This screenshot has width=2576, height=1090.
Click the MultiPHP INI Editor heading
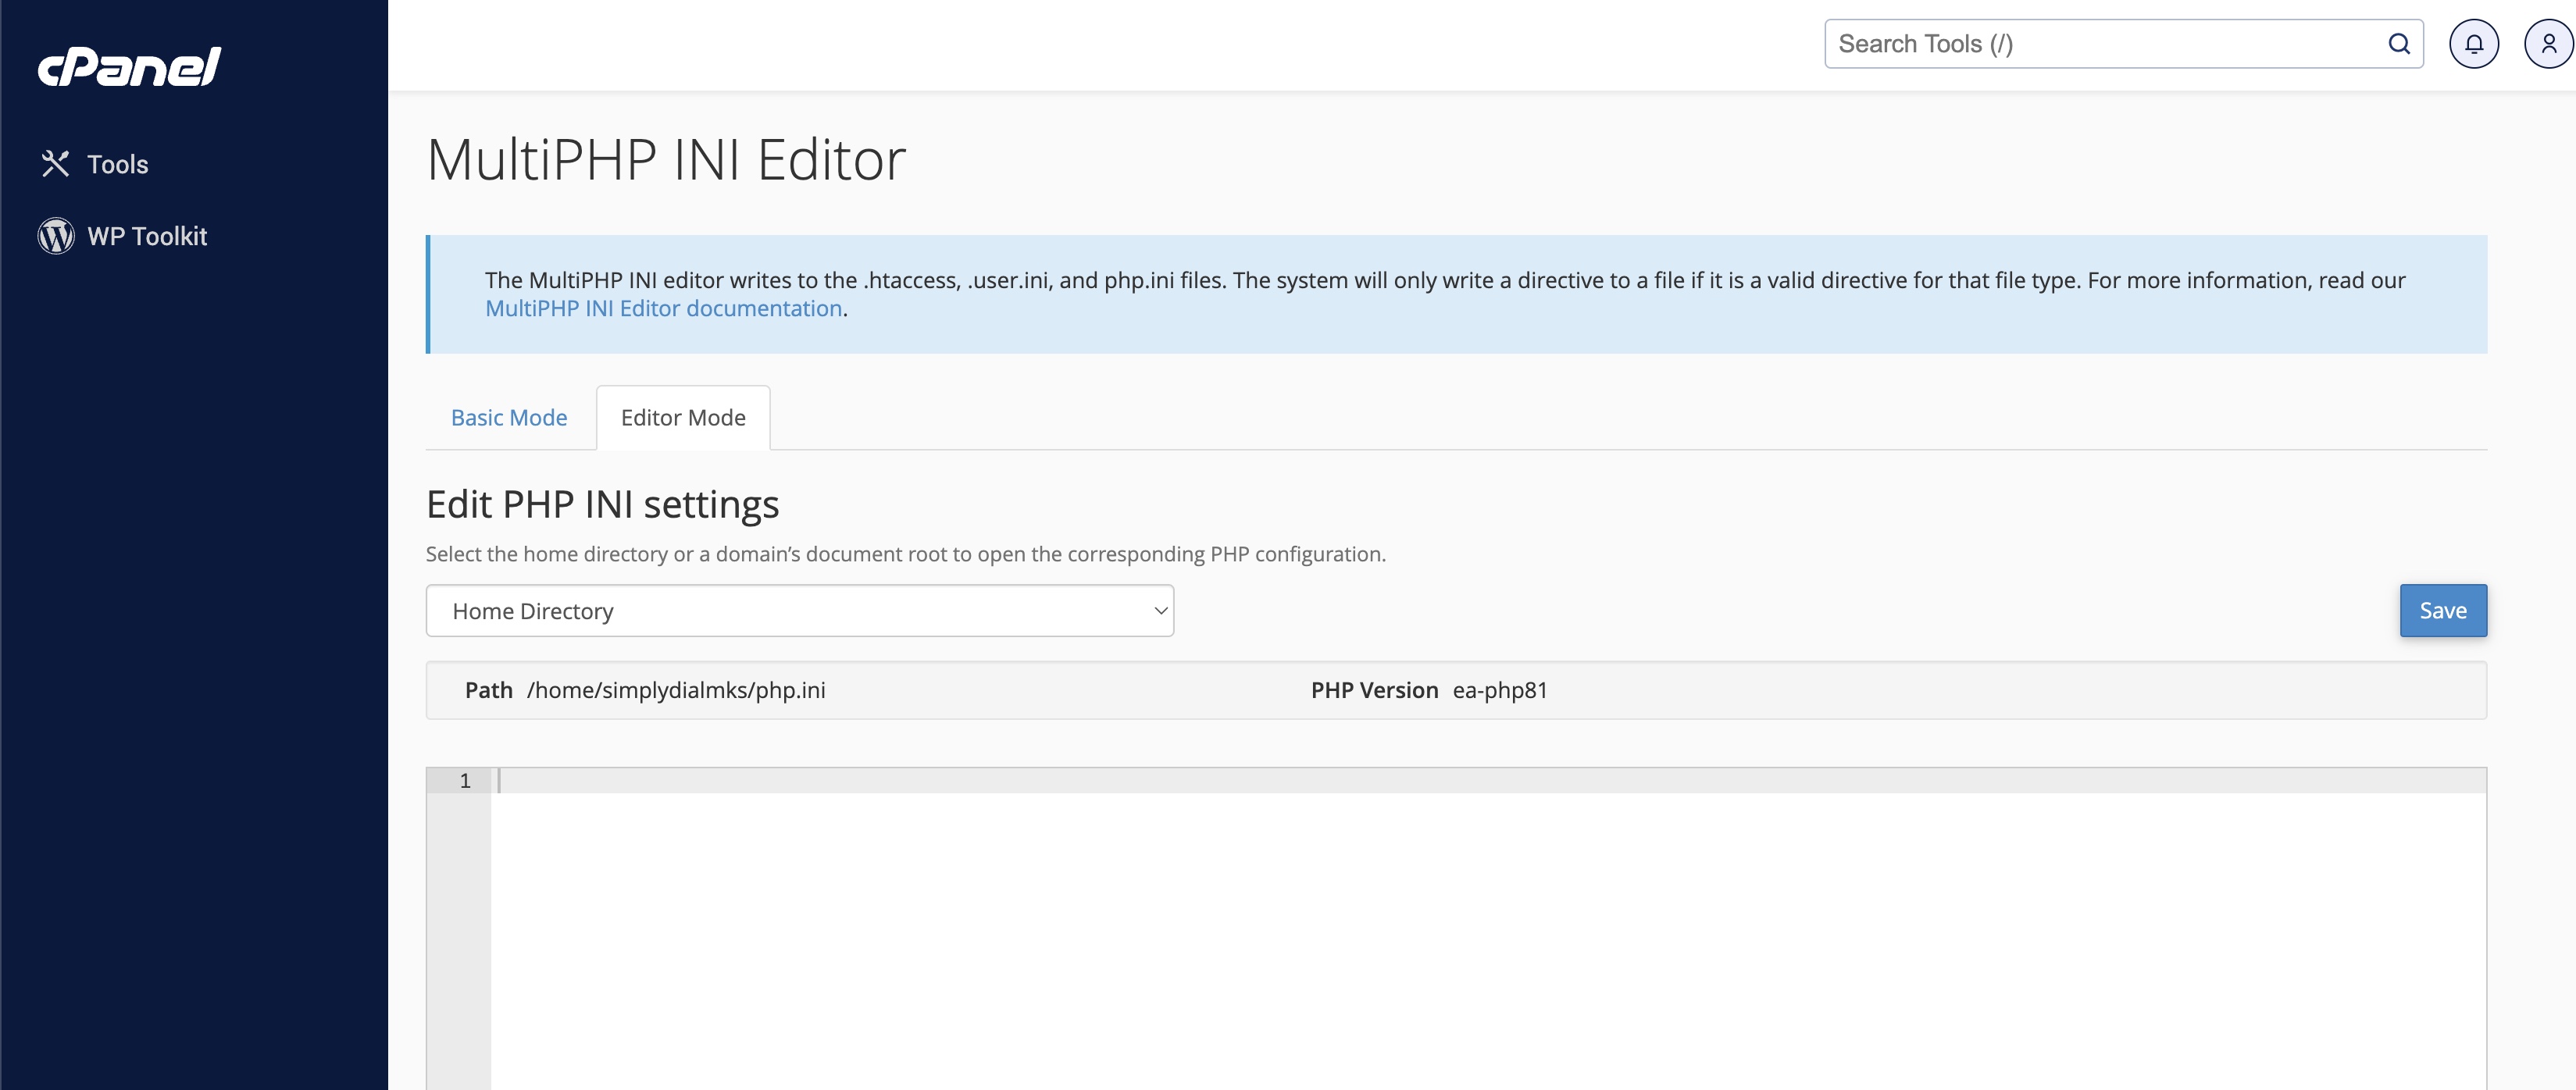666,160
